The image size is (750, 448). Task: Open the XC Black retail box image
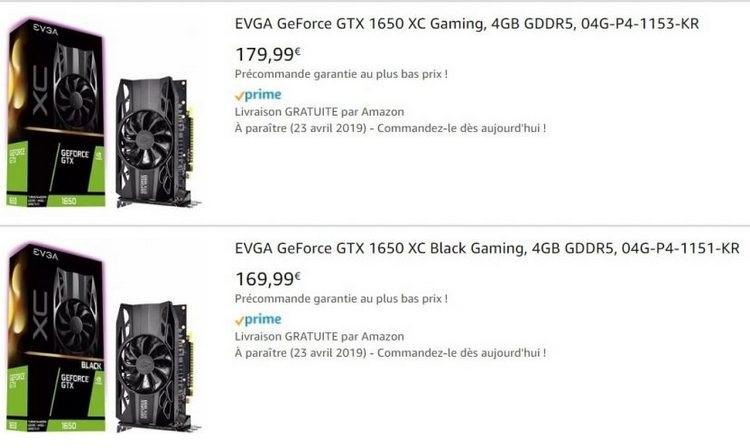56,338
